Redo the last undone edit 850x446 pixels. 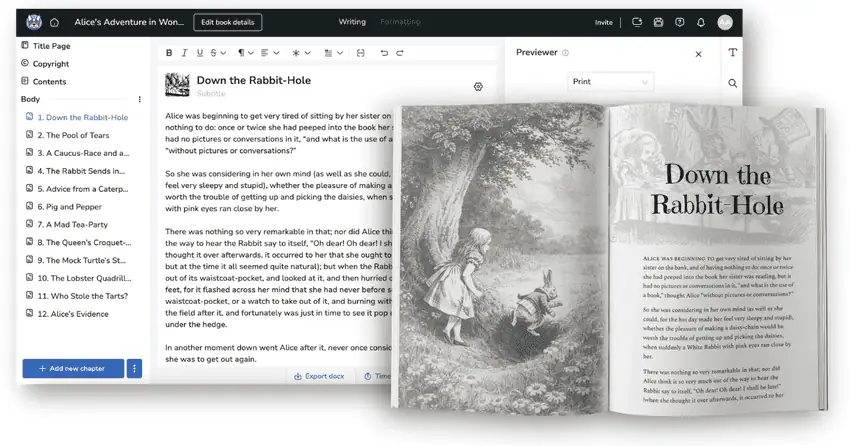[x=400, y=53]
